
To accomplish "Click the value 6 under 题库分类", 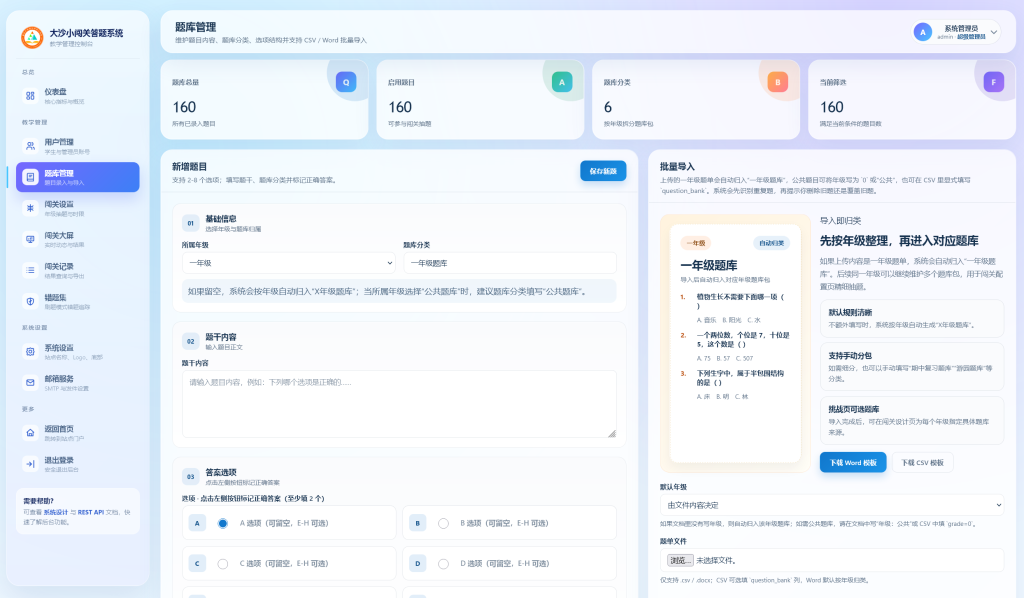I will pos(608,107).
